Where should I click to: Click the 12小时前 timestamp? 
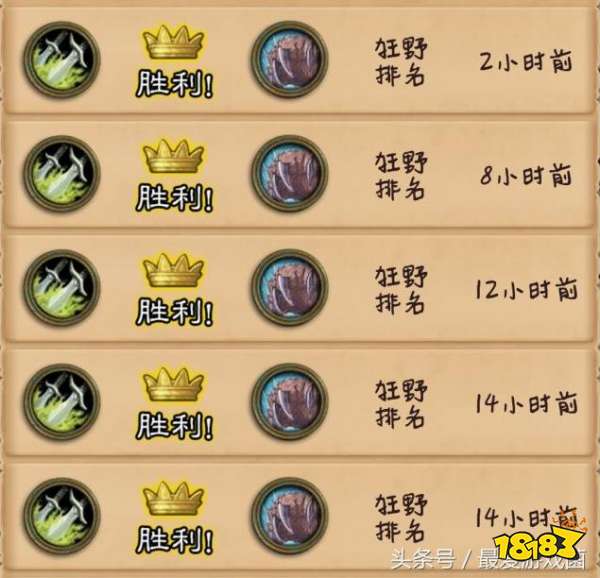coord(526,289)
